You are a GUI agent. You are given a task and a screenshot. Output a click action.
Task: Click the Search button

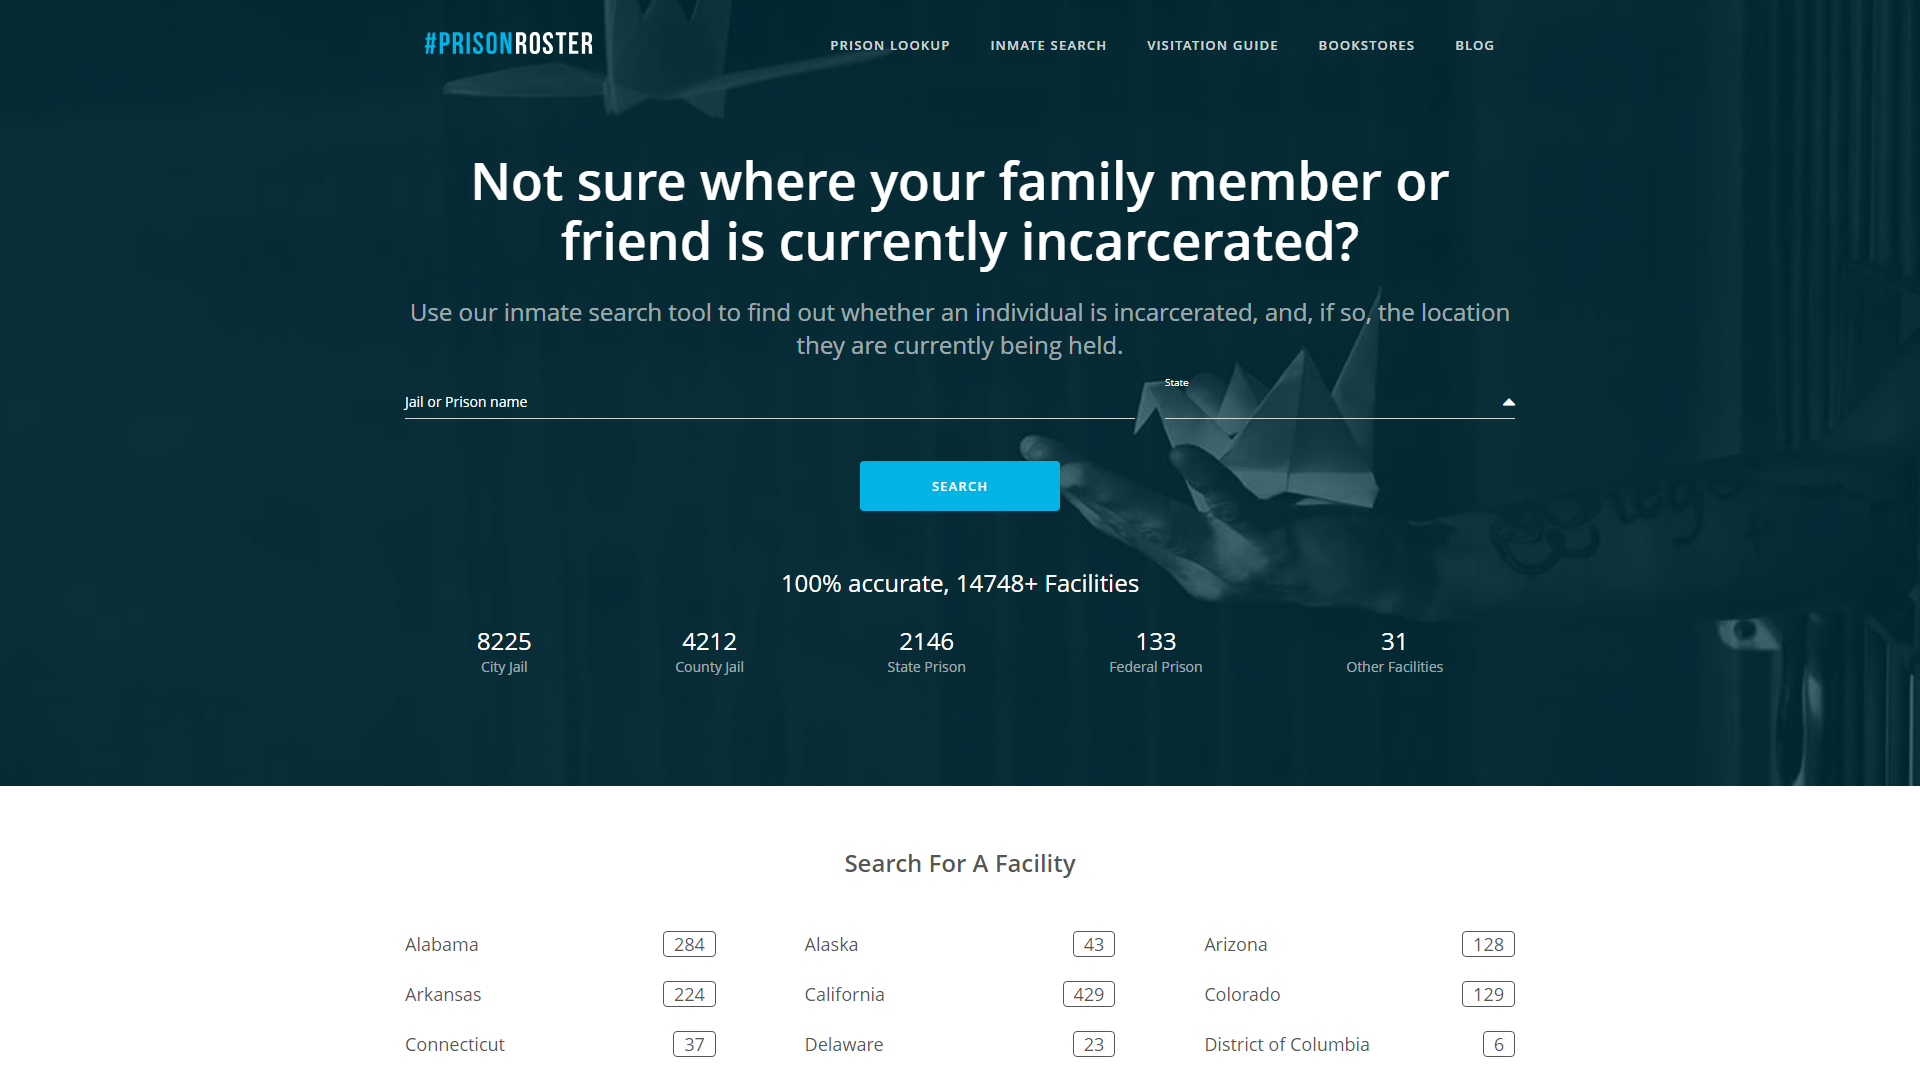[959, 485]
